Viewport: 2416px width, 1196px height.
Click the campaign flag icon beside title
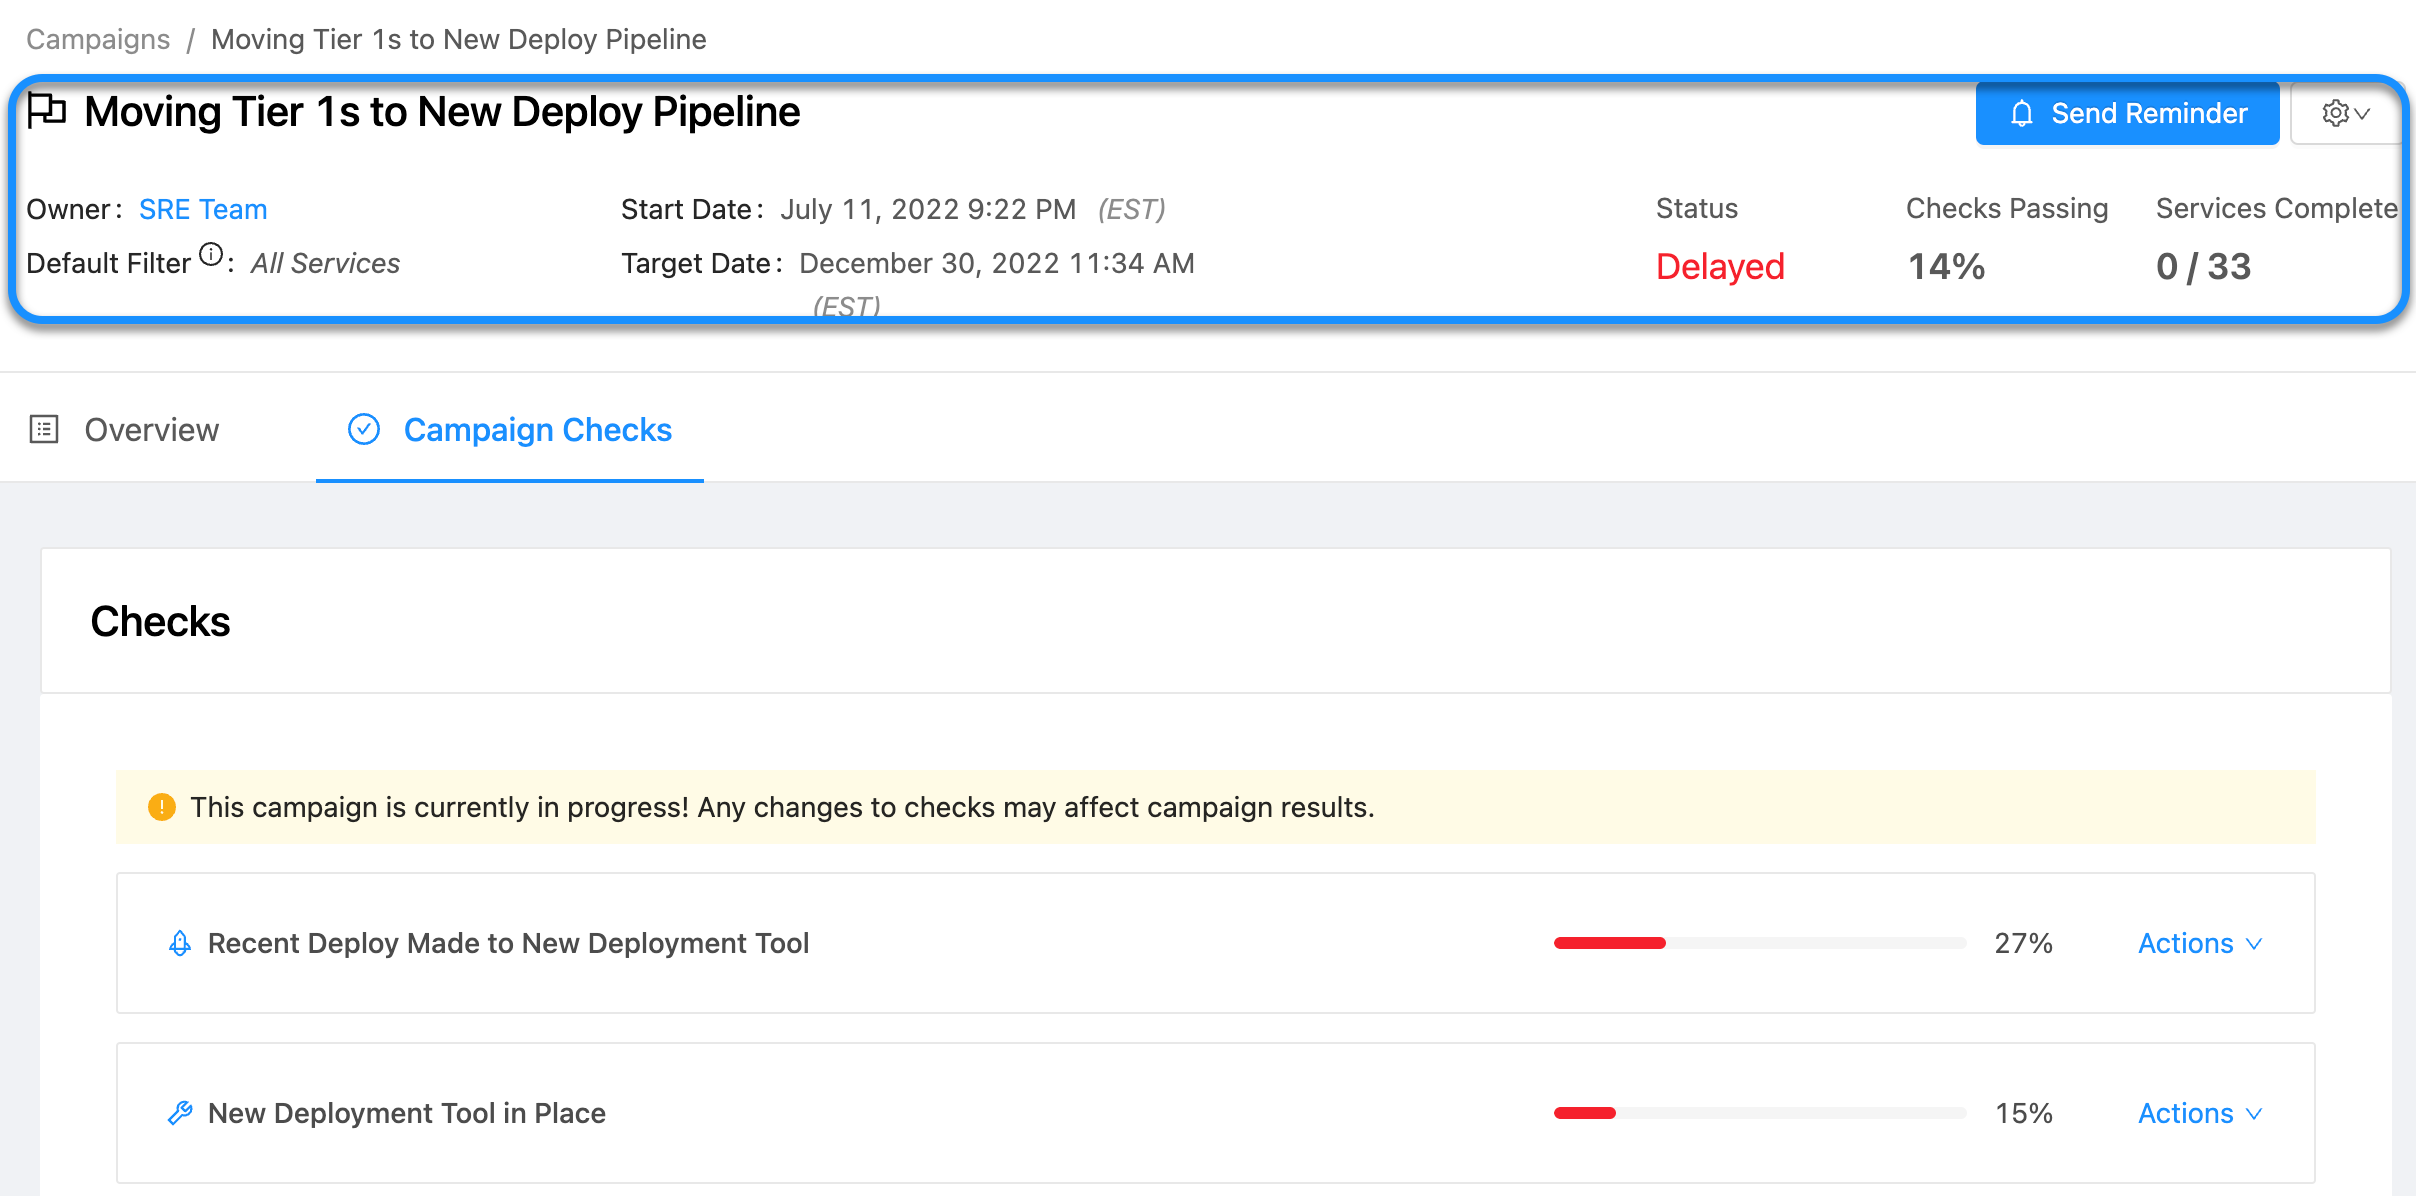[x=46, y=111]
